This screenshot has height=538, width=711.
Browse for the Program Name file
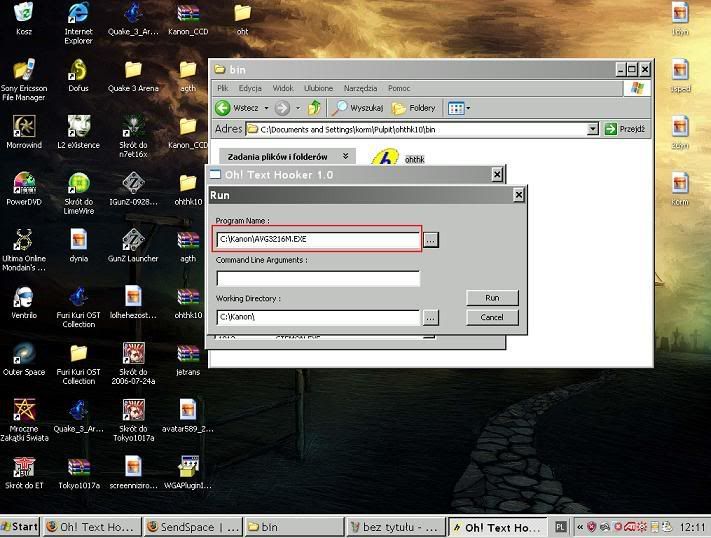[x=430, y=240]
